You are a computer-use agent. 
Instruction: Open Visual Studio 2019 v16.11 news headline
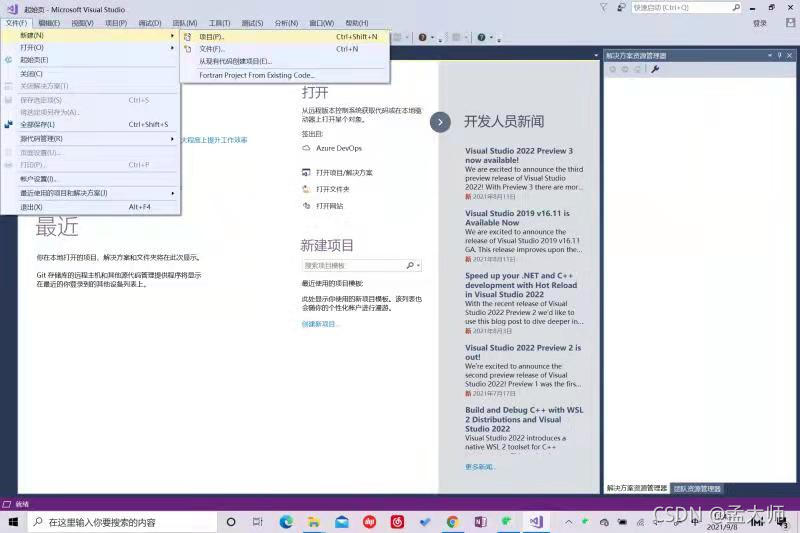(x=517, y=218)
